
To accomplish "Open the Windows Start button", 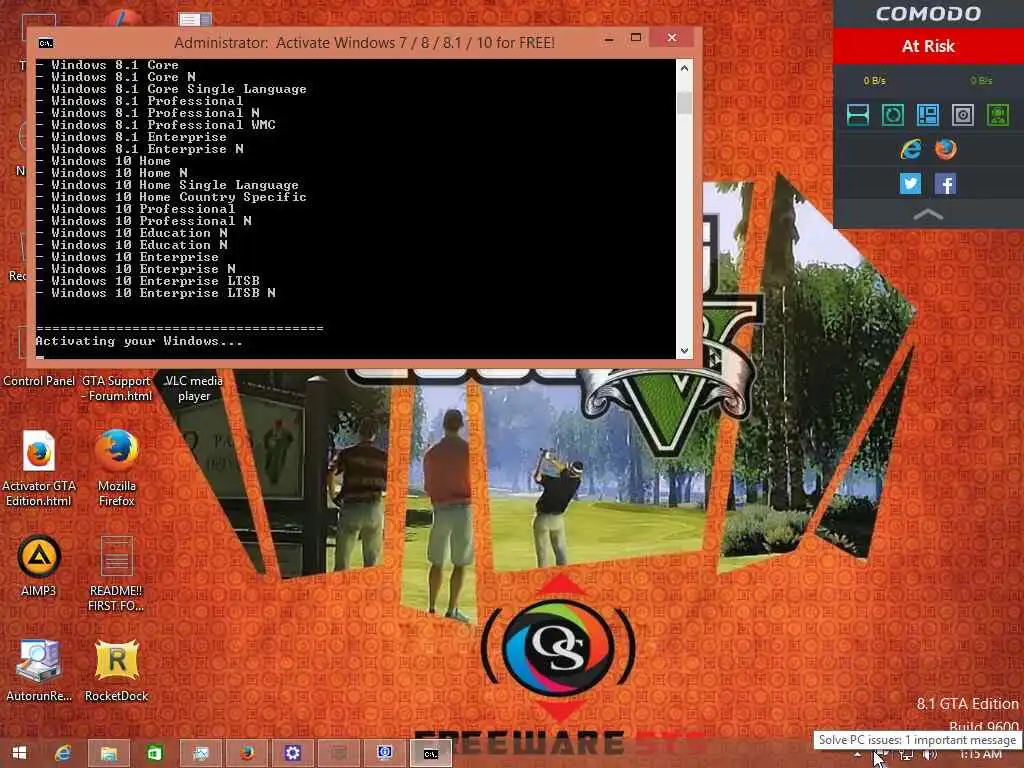I will click(20, 754).
